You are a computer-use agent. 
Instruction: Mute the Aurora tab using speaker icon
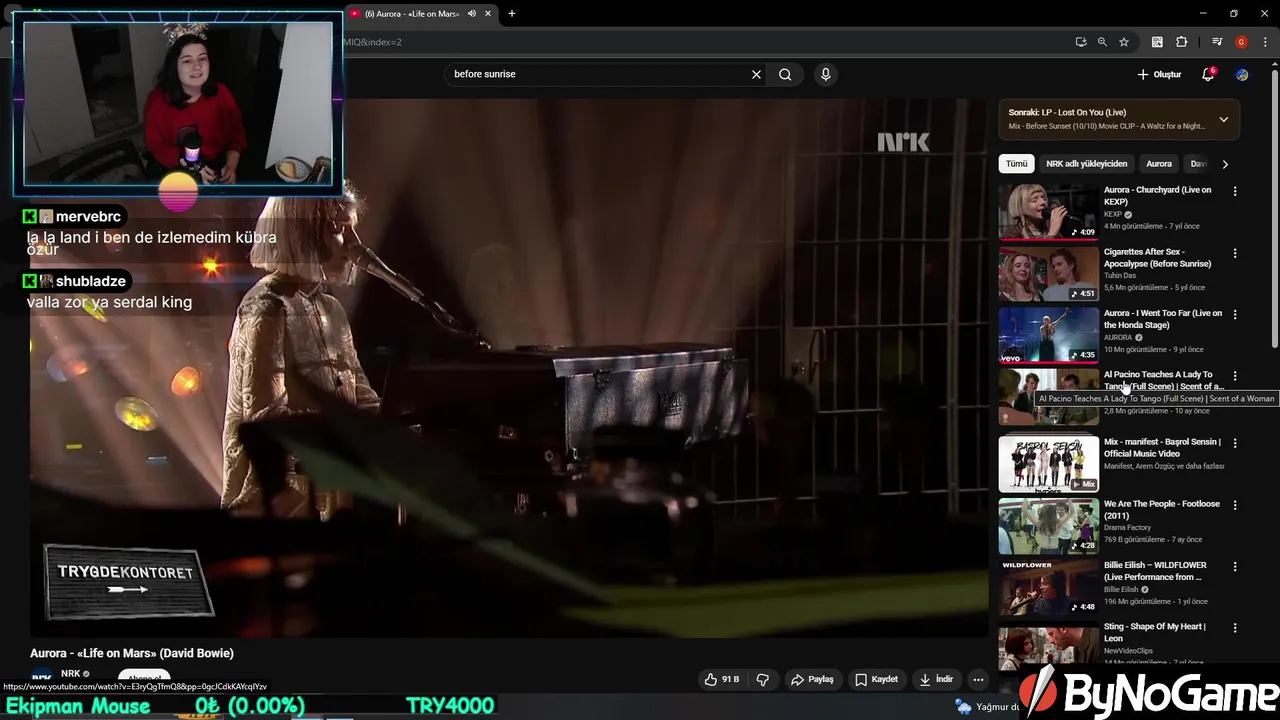click(x=472, y=14)
